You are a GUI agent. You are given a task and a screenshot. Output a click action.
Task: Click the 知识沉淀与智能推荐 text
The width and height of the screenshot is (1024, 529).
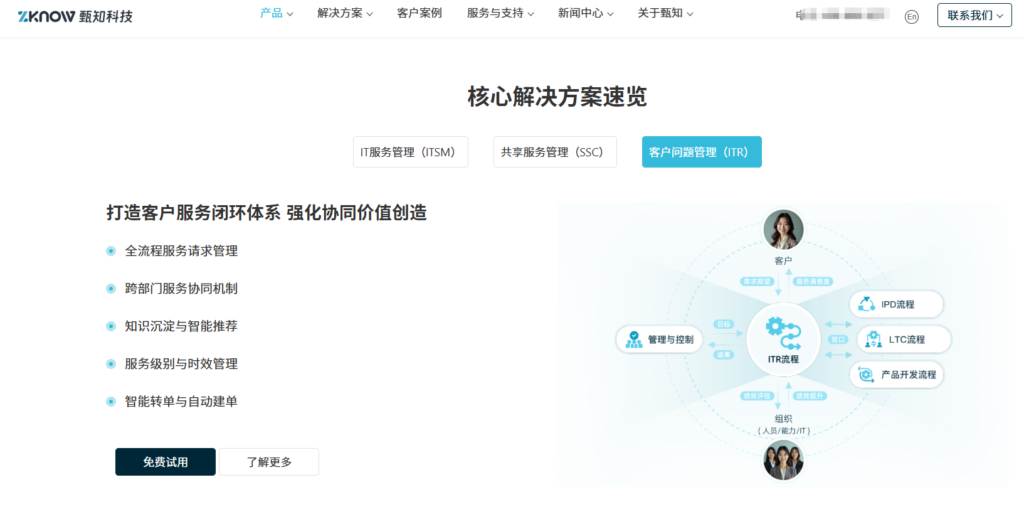click(x=181, y=326)
